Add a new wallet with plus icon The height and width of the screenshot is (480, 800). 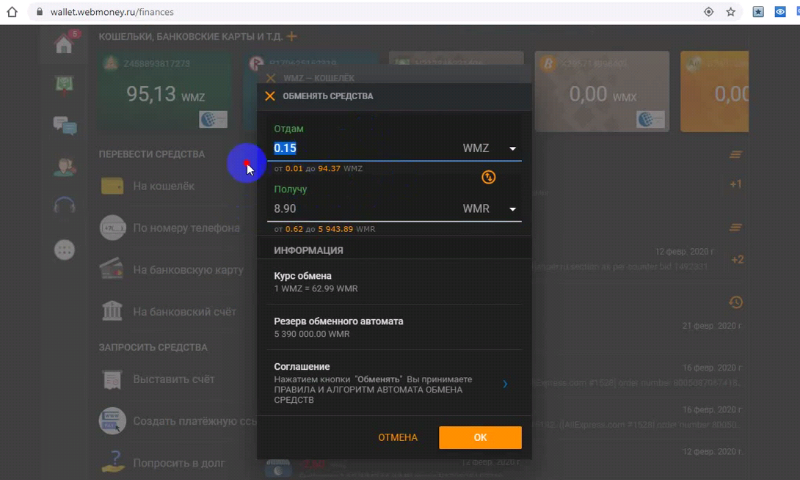pos(292,37)
